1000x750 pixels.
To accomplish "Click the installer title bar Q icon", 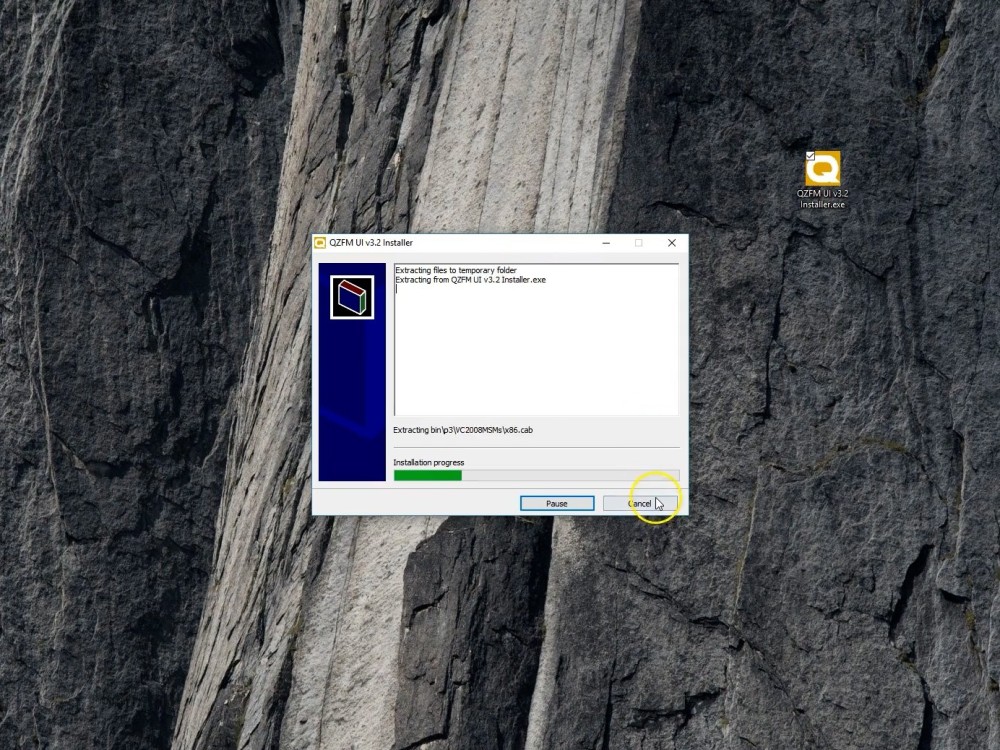I will click(x=320, y=243).
